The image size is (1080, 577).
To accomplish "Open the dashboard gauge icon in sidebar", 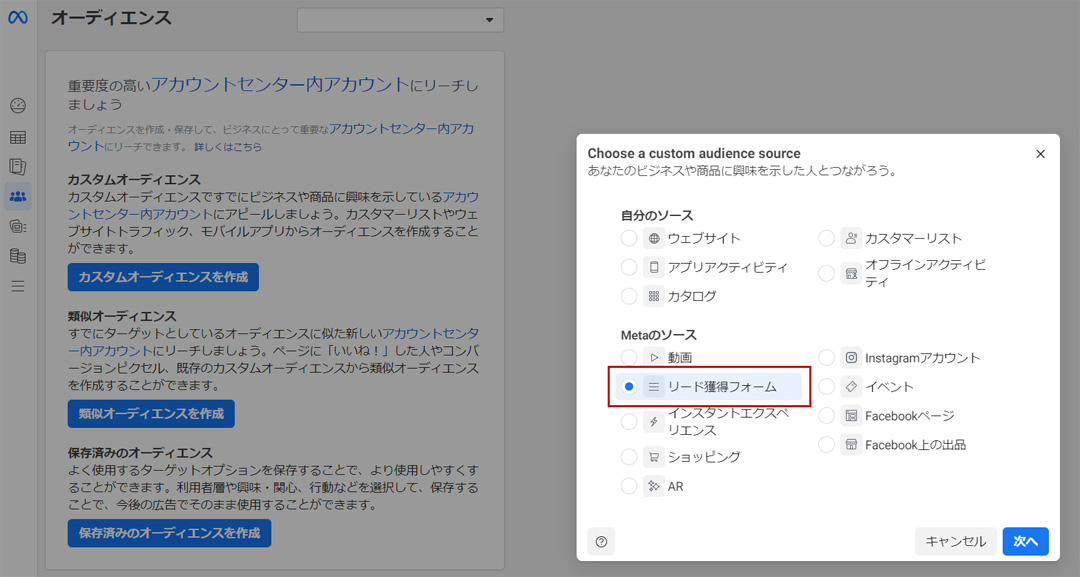I will coord(18,106).
